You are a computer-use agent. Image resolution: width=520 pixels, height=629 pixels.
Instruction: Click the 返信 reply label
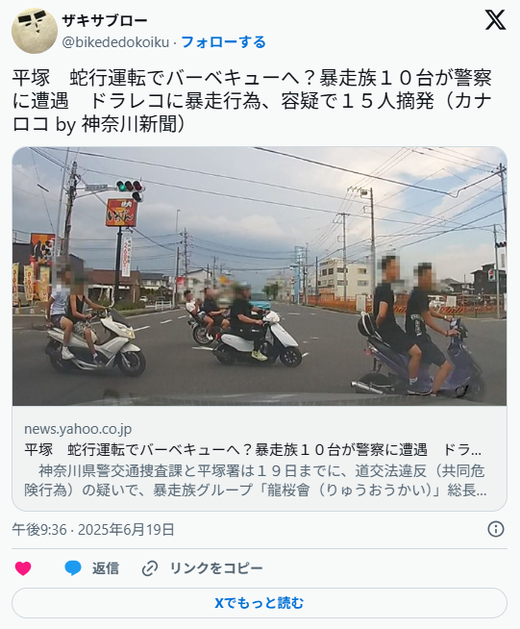106,568
